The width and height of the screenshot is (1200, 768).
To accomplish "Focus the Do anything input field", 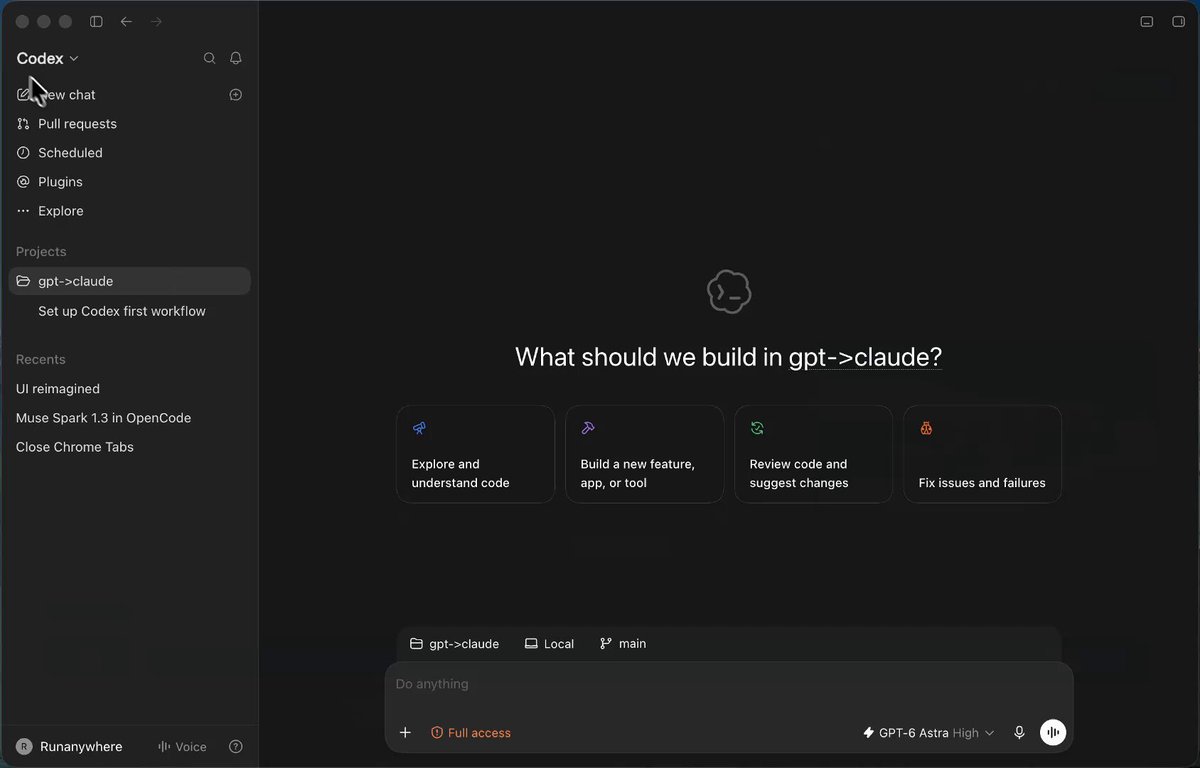I will pos(729,684).
